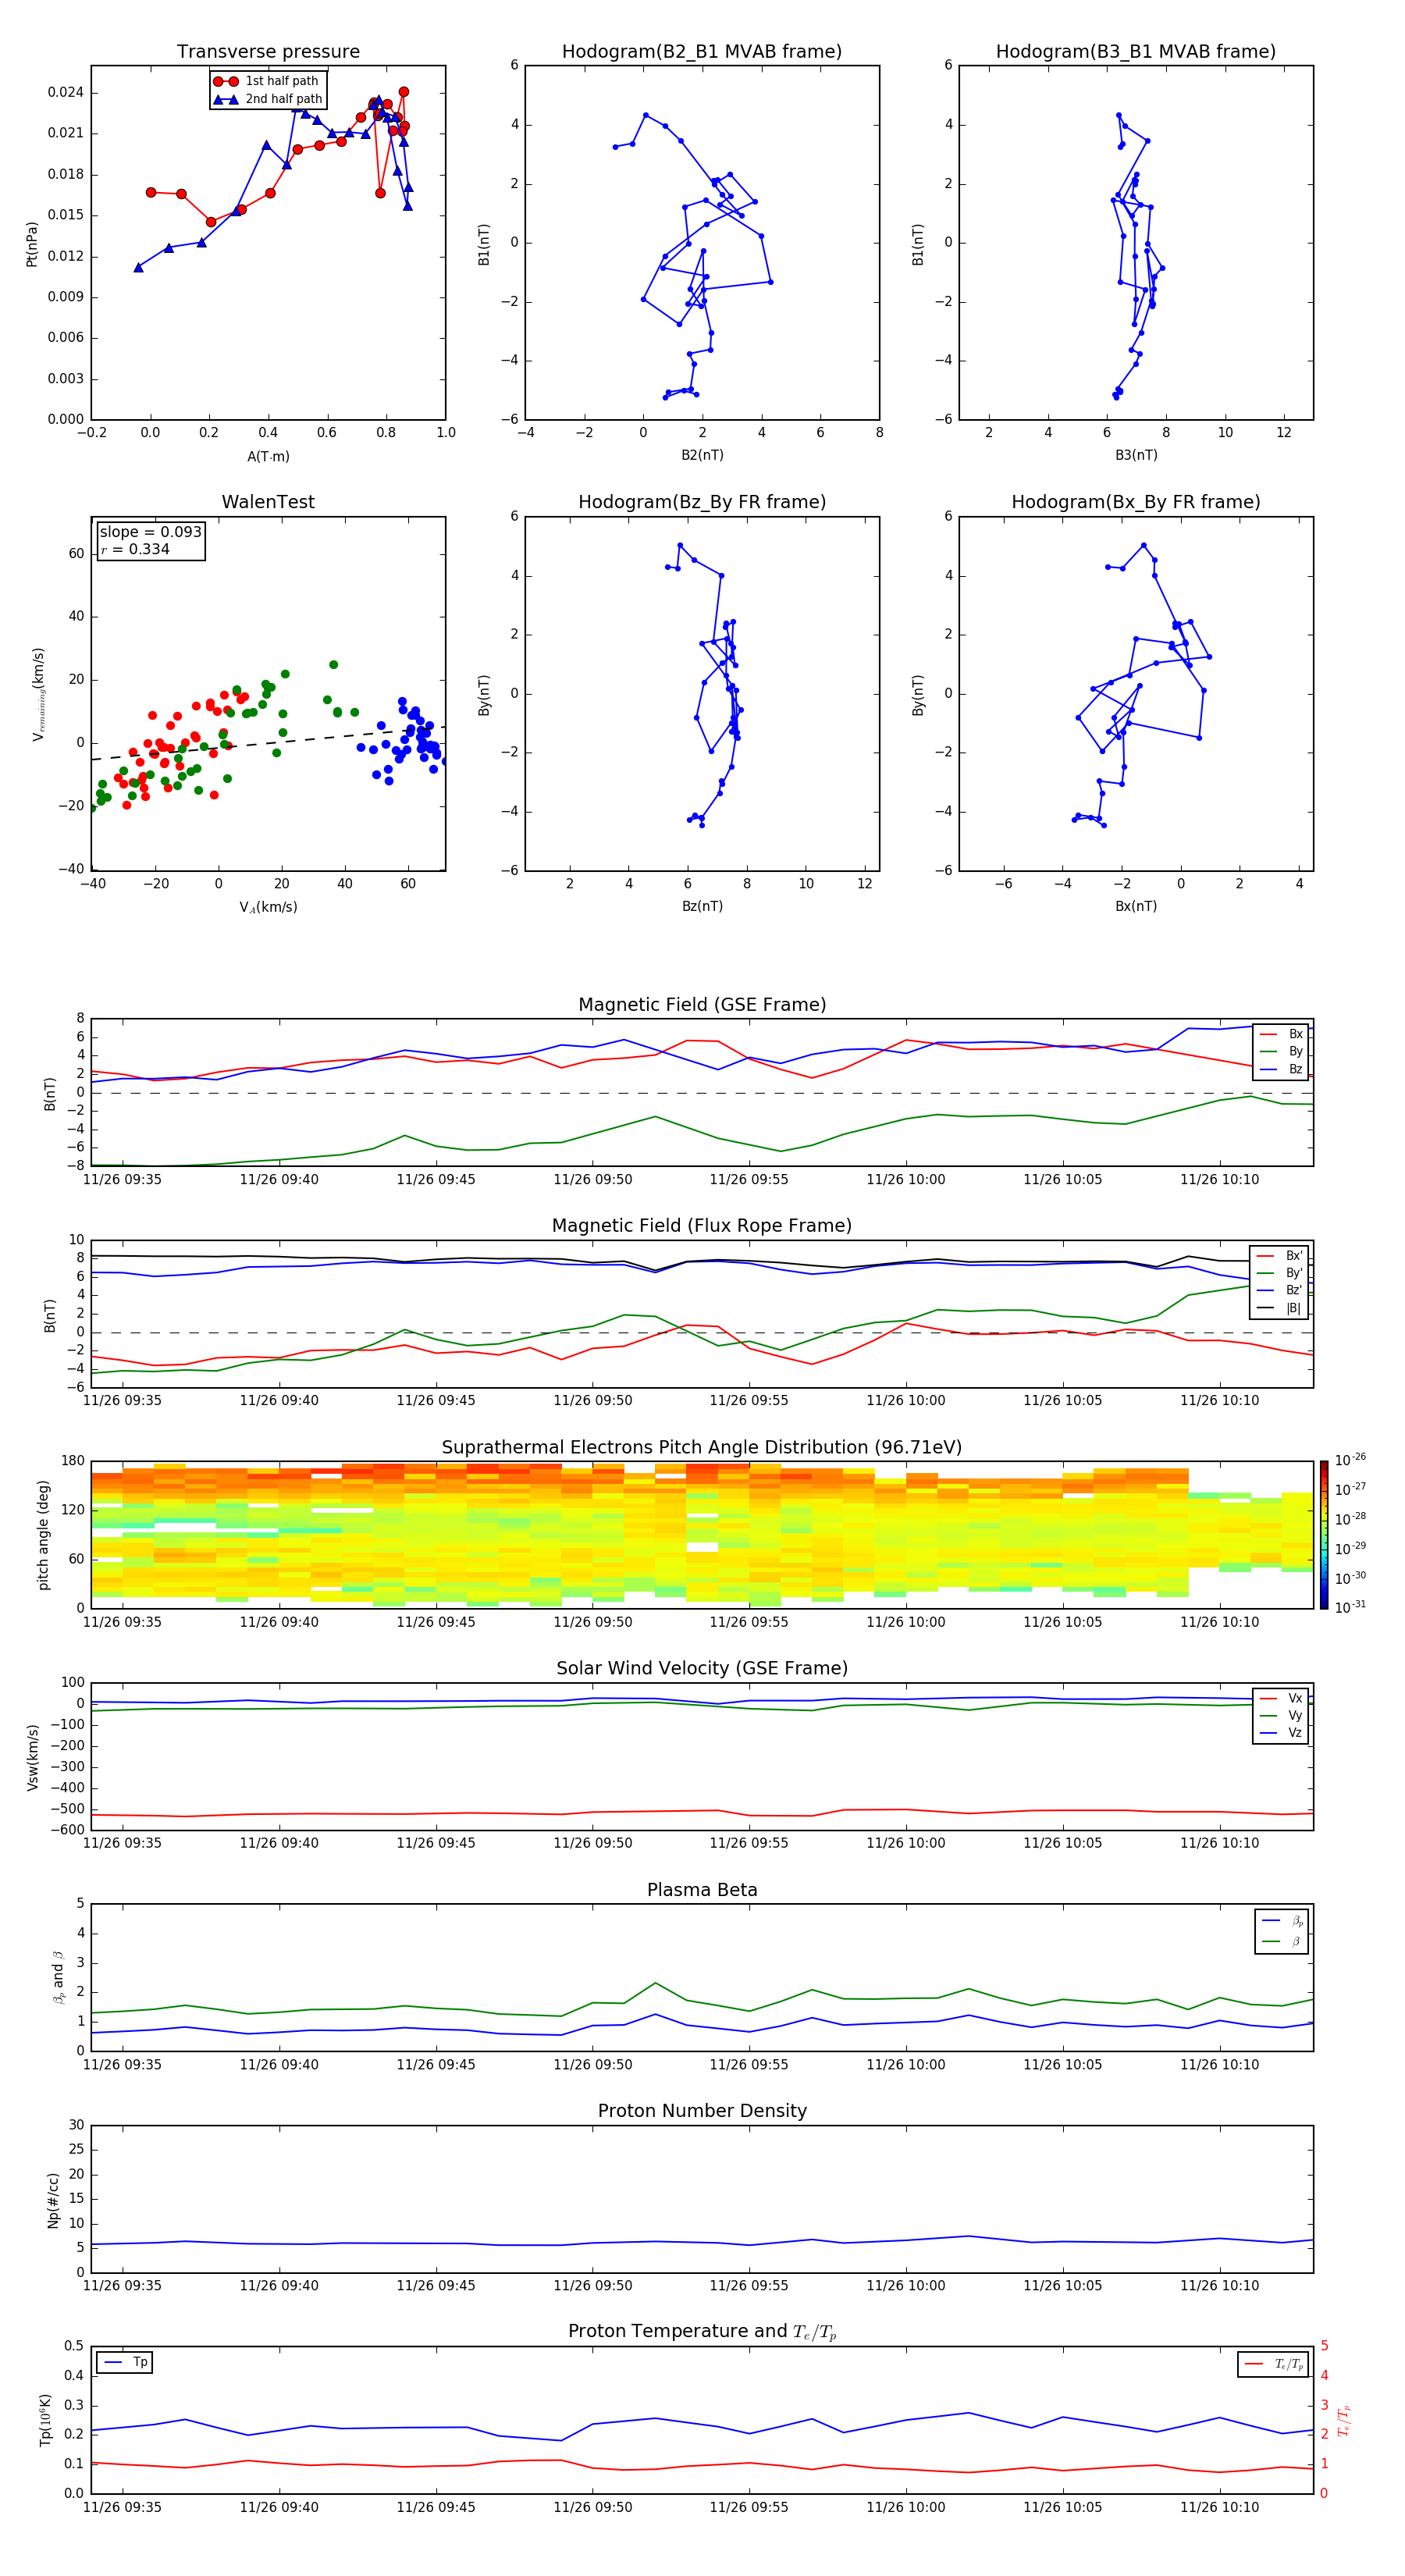
Task: Click the "Bz(nT)" x-axis label
Action: coord(702,906)
